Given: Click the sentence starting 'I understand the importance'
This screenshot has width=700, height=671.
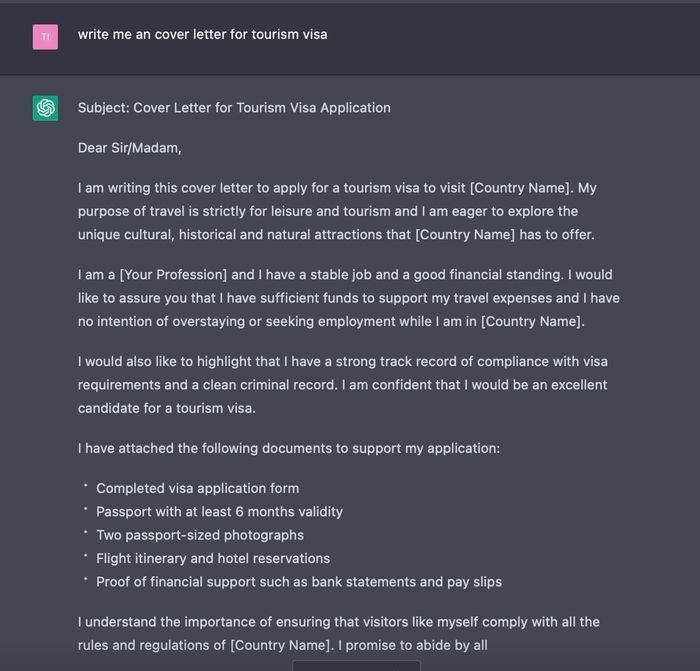Looking at the screenshot, I should 339,622.
